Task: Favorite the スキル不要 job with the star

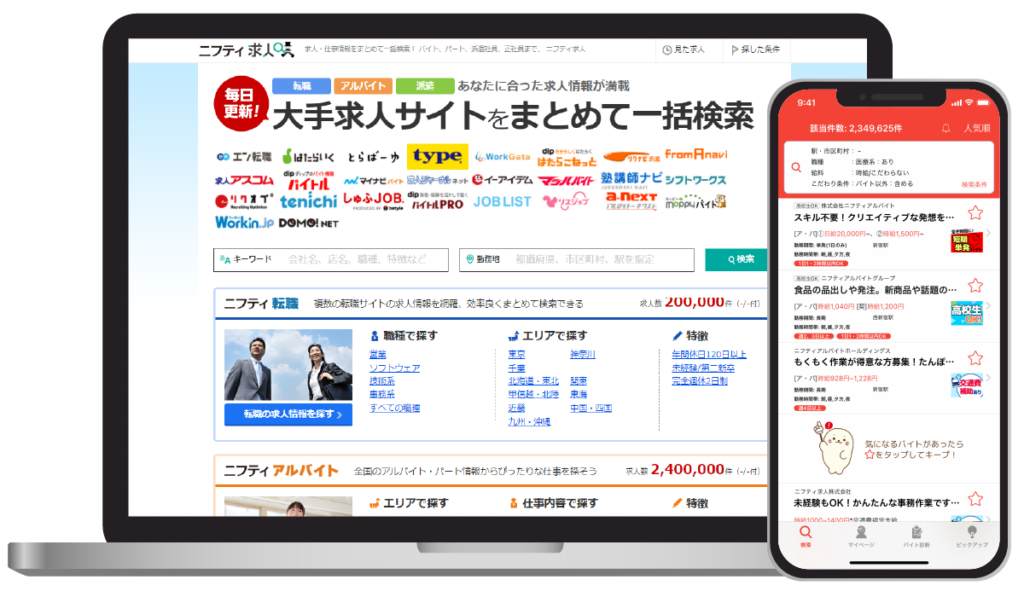Action: (976, 213)
